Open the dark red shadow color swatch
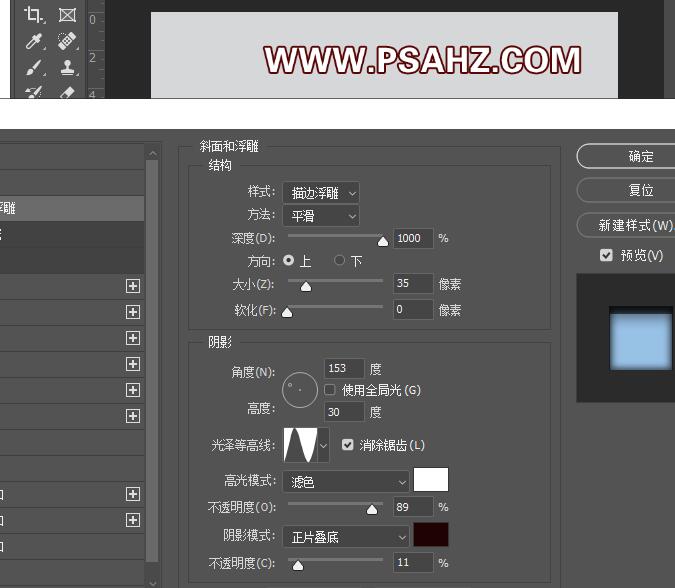The image size is (675, 588). [x=430, y=535]
